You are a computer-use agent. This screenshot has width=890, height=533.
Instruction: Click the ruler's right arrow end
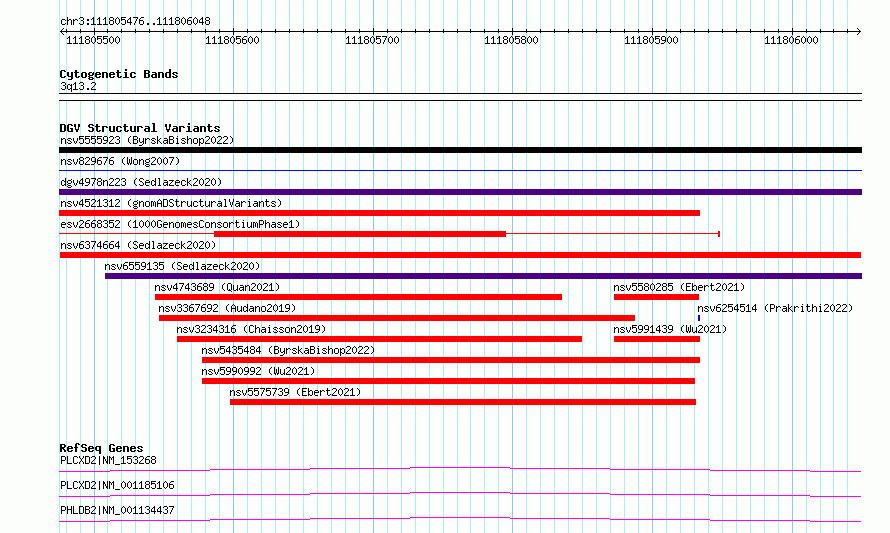coord(859,31)
